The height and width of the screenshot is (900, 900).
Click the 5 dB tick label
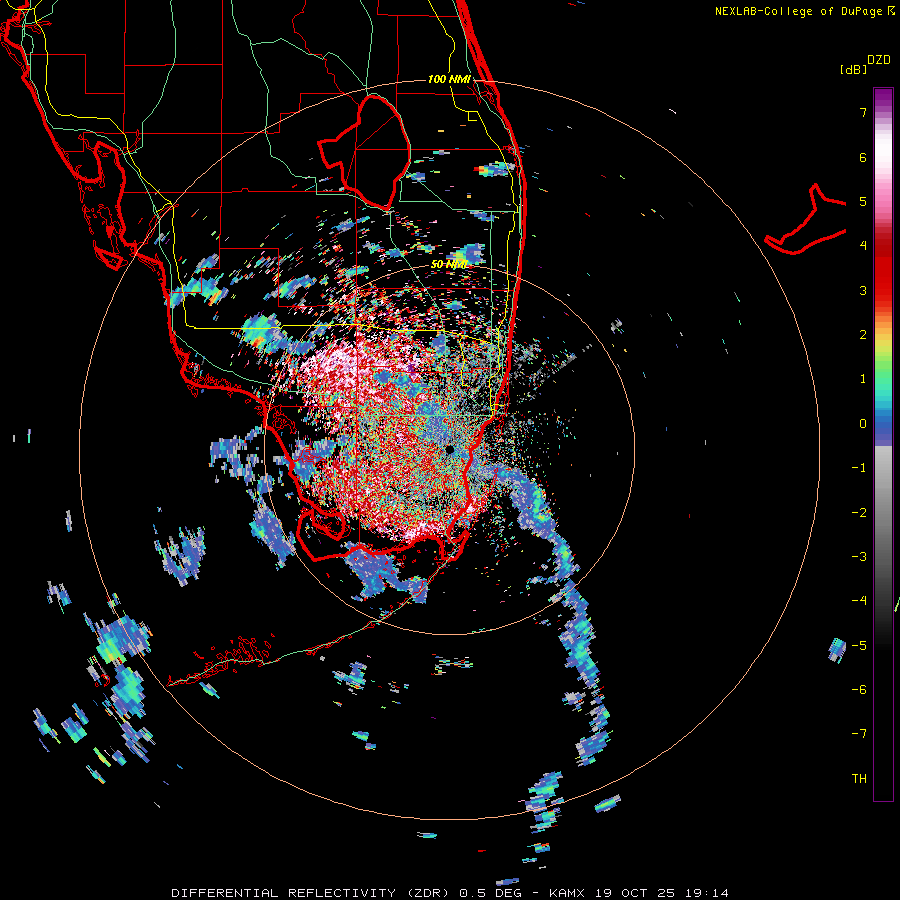coord(863,201)
